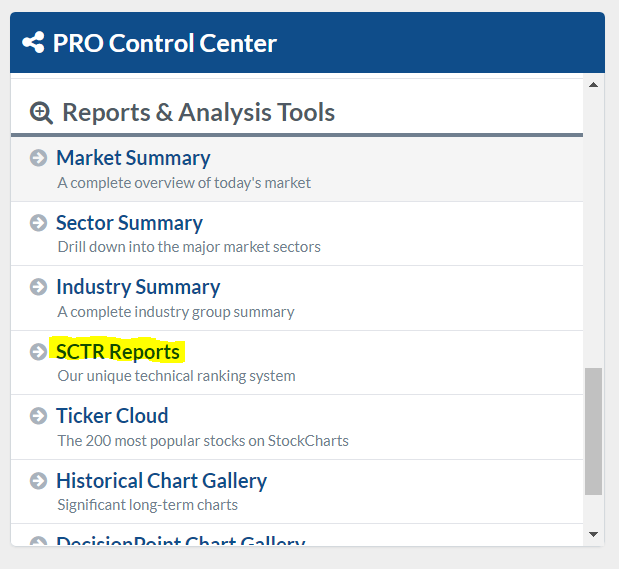Screen dimensions: 619x569
Task: Click the scrollbar up arrow
Action: click(593, 85)
